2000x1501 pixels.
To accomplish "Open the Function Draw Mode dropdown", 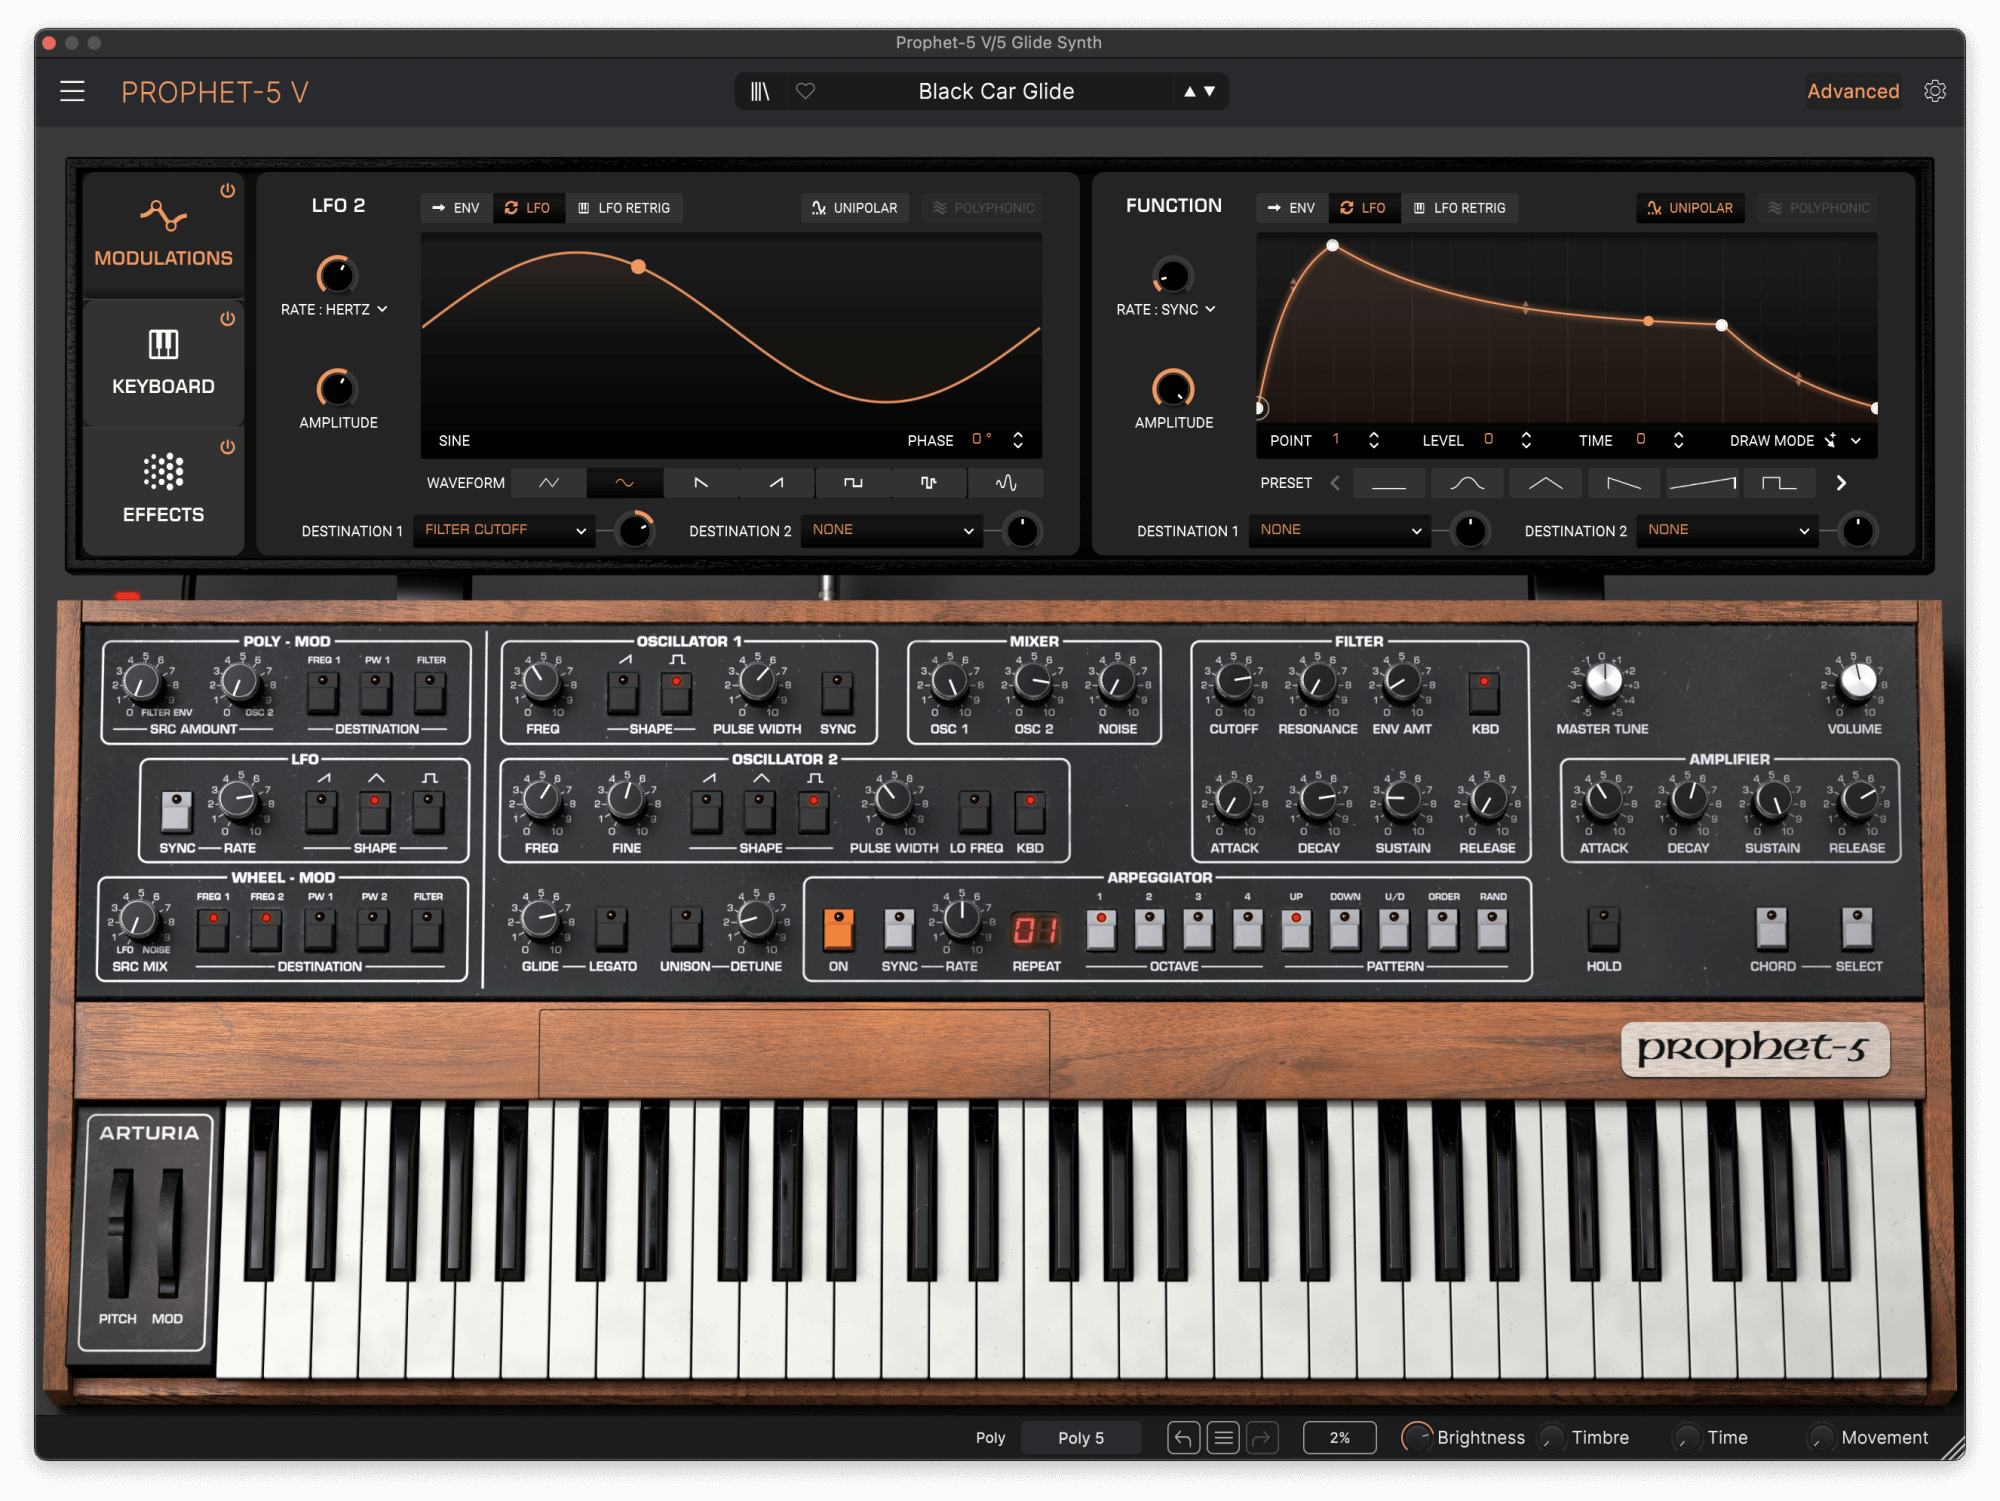I will pos(1855,441).
